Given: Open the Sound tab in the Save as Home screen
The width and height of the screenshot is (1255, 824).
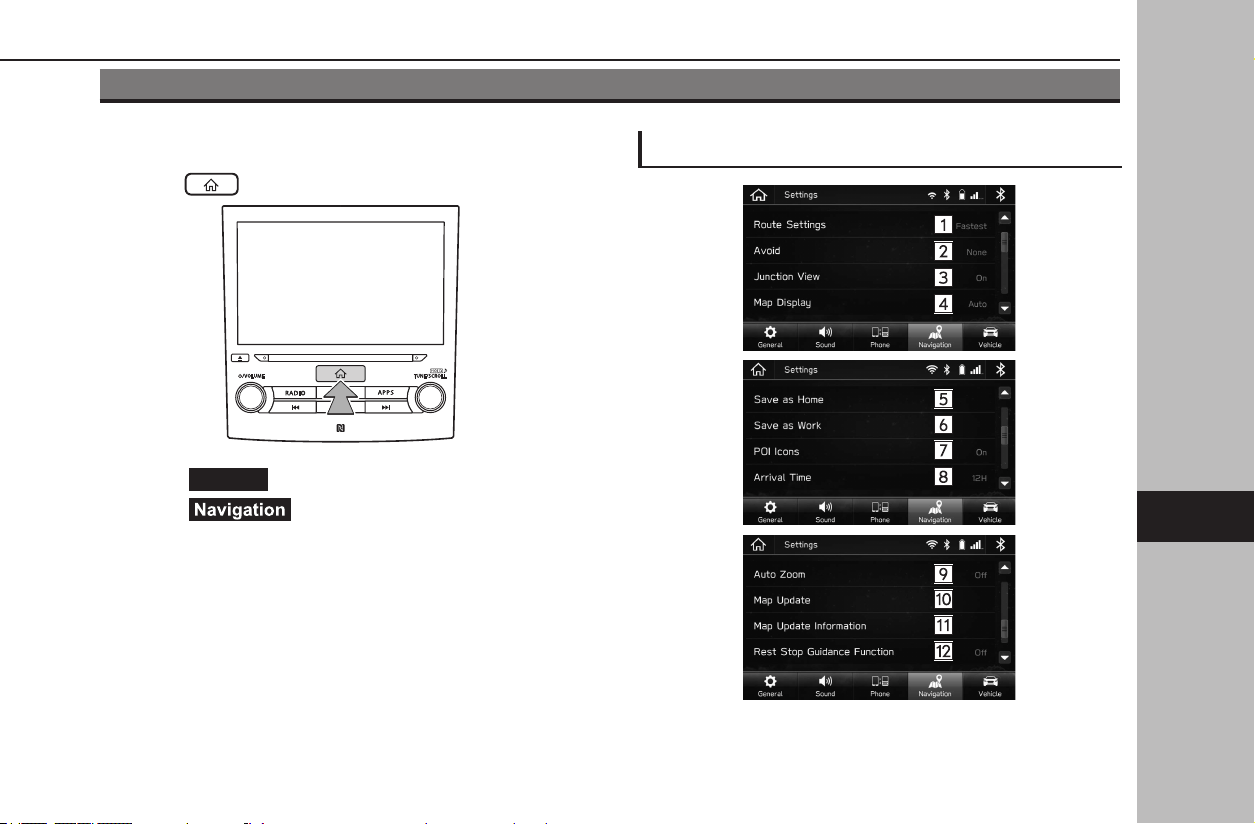Looking at the screenshot, I should click(x=825, y=511).
